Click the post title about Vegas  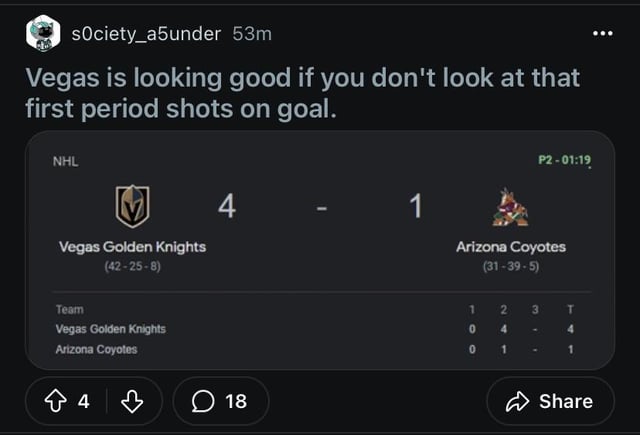[x=302, y=93]
